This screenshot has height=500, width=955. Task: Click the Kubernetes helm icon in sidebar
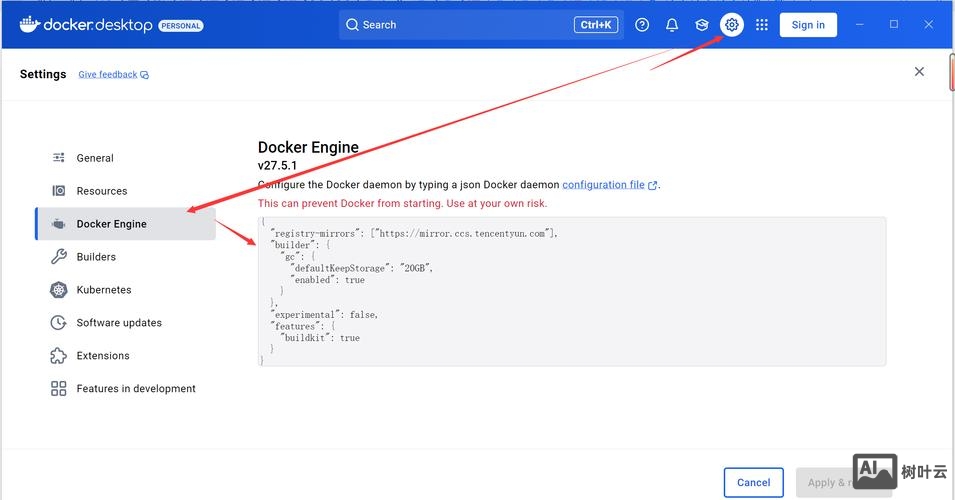[58, 290]
